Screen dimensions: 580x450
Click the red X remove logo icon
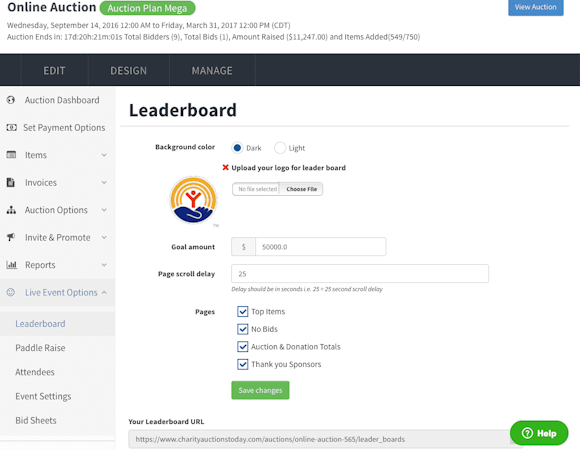click(225, 168)
